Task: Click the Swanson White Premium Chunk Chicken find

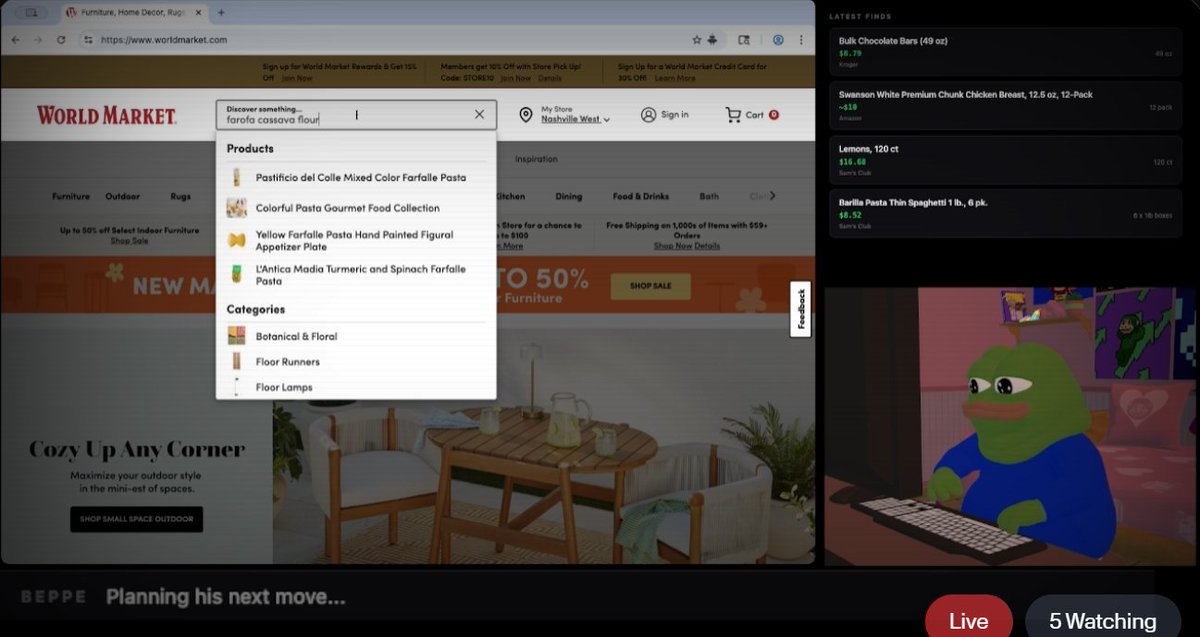Action: [x=1006, y=106]
